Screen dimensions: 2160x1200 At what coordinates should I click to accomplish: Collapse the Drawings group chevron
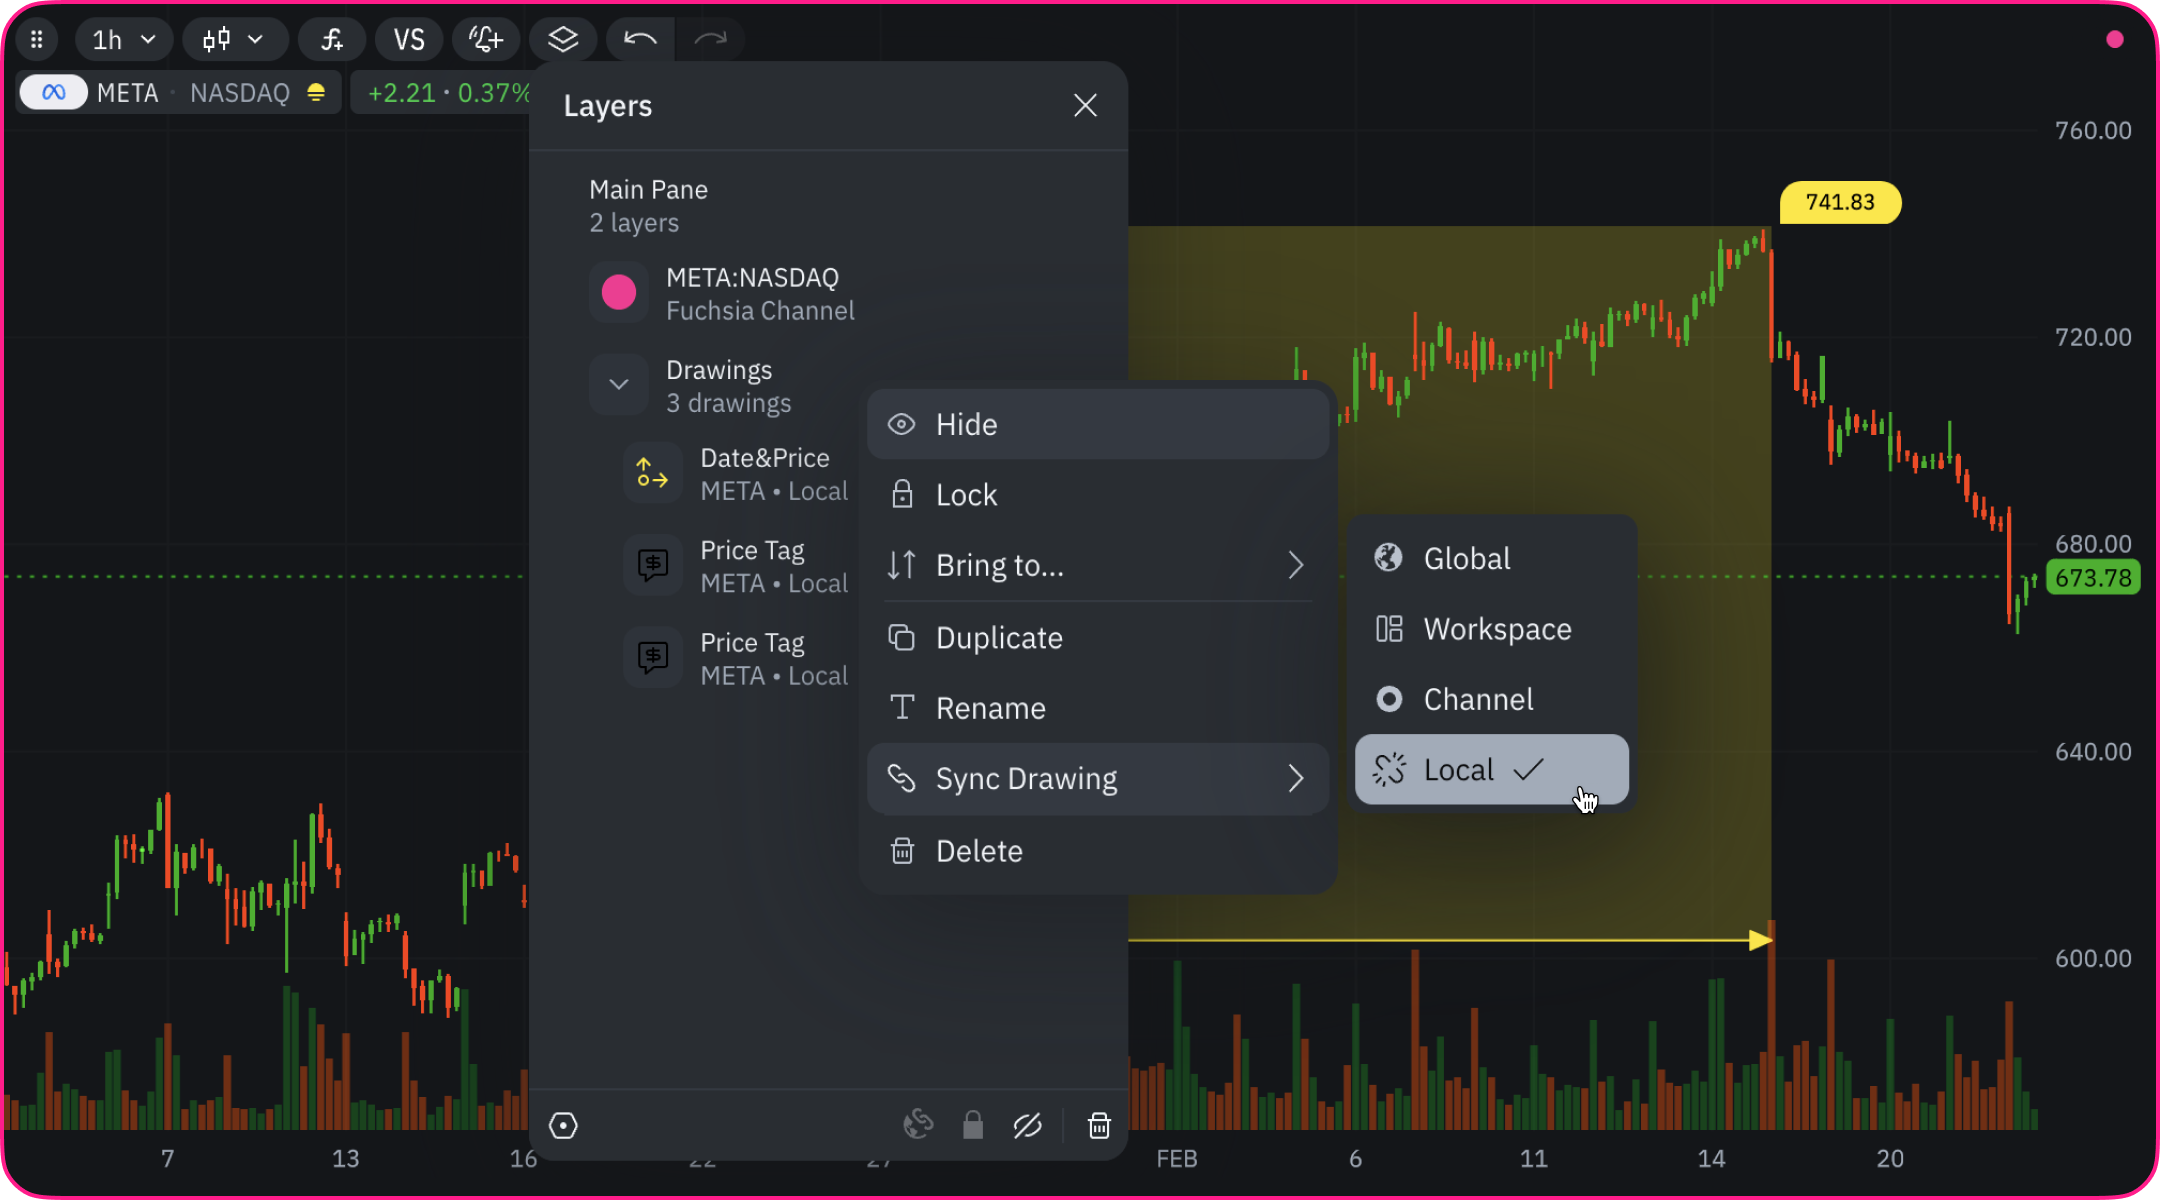619,385
